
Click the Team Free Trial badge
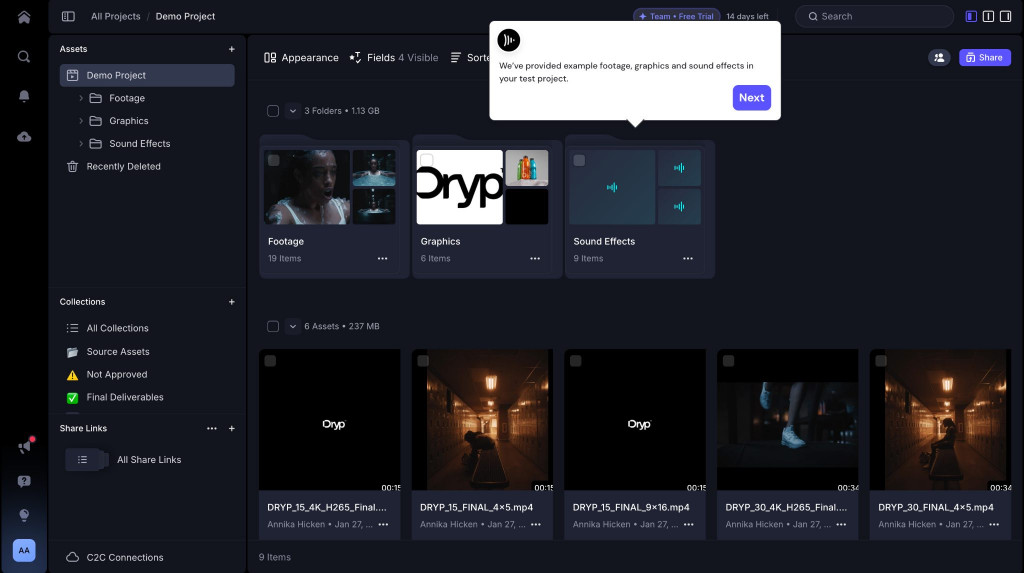(676, 16)
